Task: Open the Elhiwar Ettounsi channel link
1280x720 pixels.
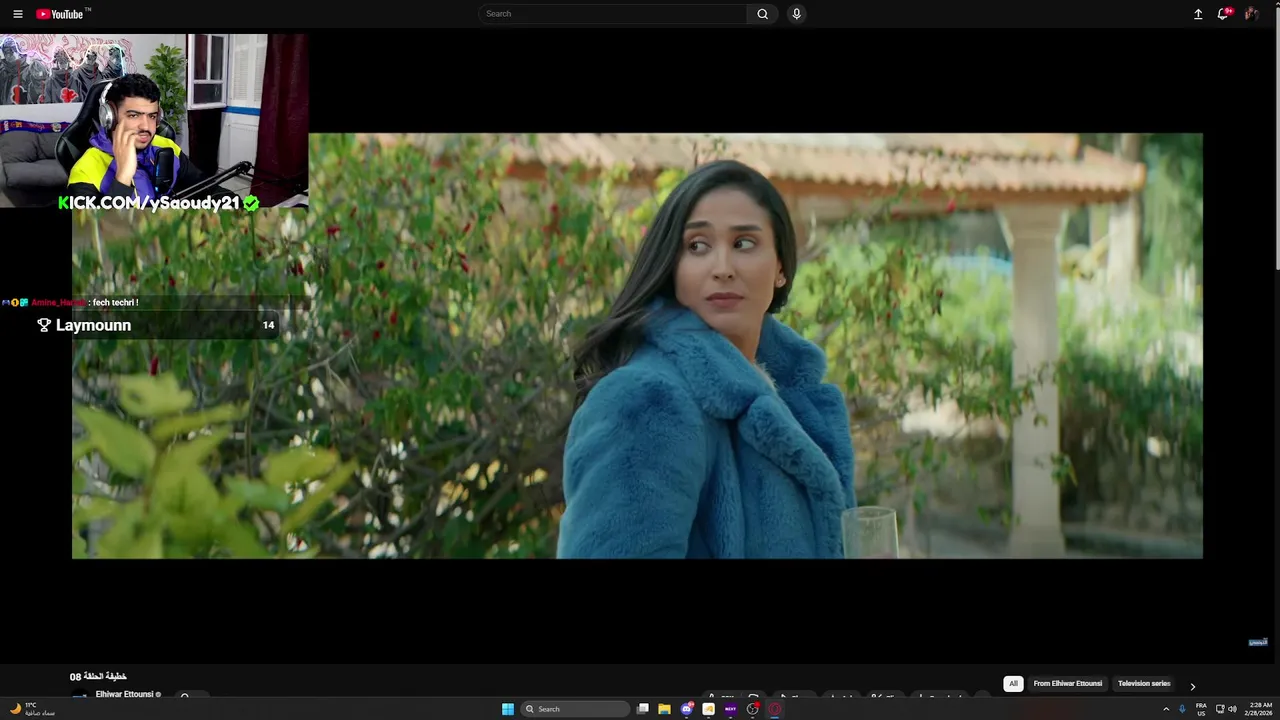Action: pyautogui.click(x=124, y=694)
